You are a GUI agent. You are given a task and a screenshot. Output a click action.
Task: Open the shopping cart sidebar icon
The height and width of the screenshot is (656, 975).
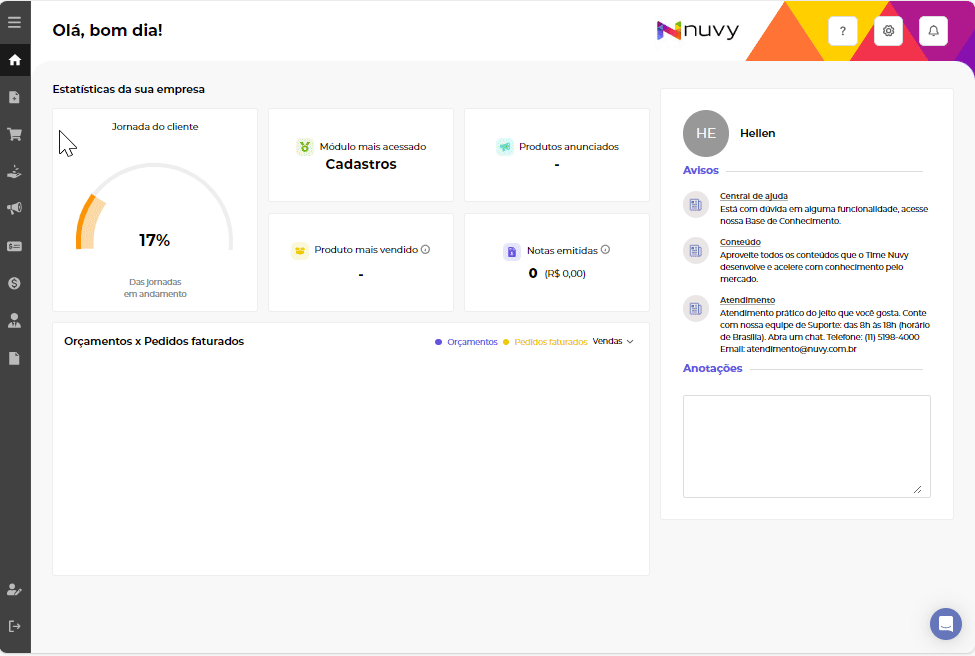click(15, 134)
